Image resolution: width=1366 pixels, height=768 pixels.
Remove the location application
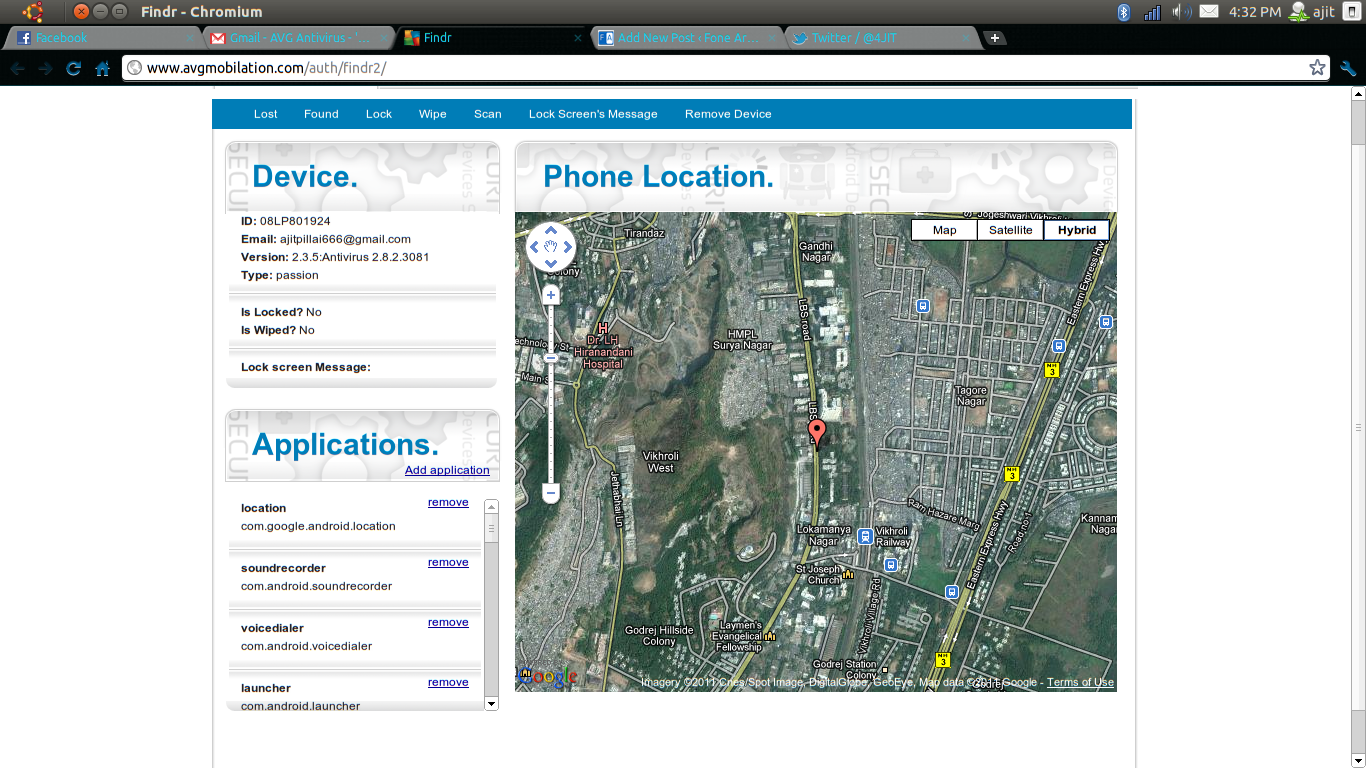pyautogui.click(x=448, y=502)
